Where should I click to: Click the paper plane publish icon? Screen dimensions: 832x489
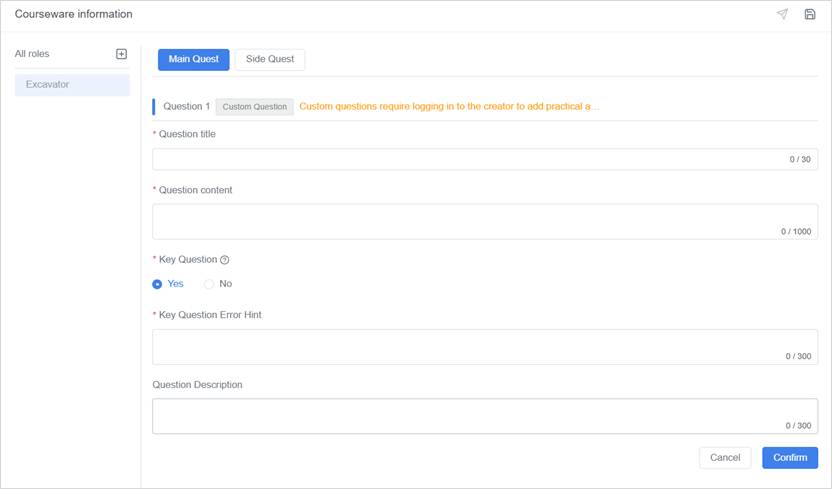(x=782, y=14)
